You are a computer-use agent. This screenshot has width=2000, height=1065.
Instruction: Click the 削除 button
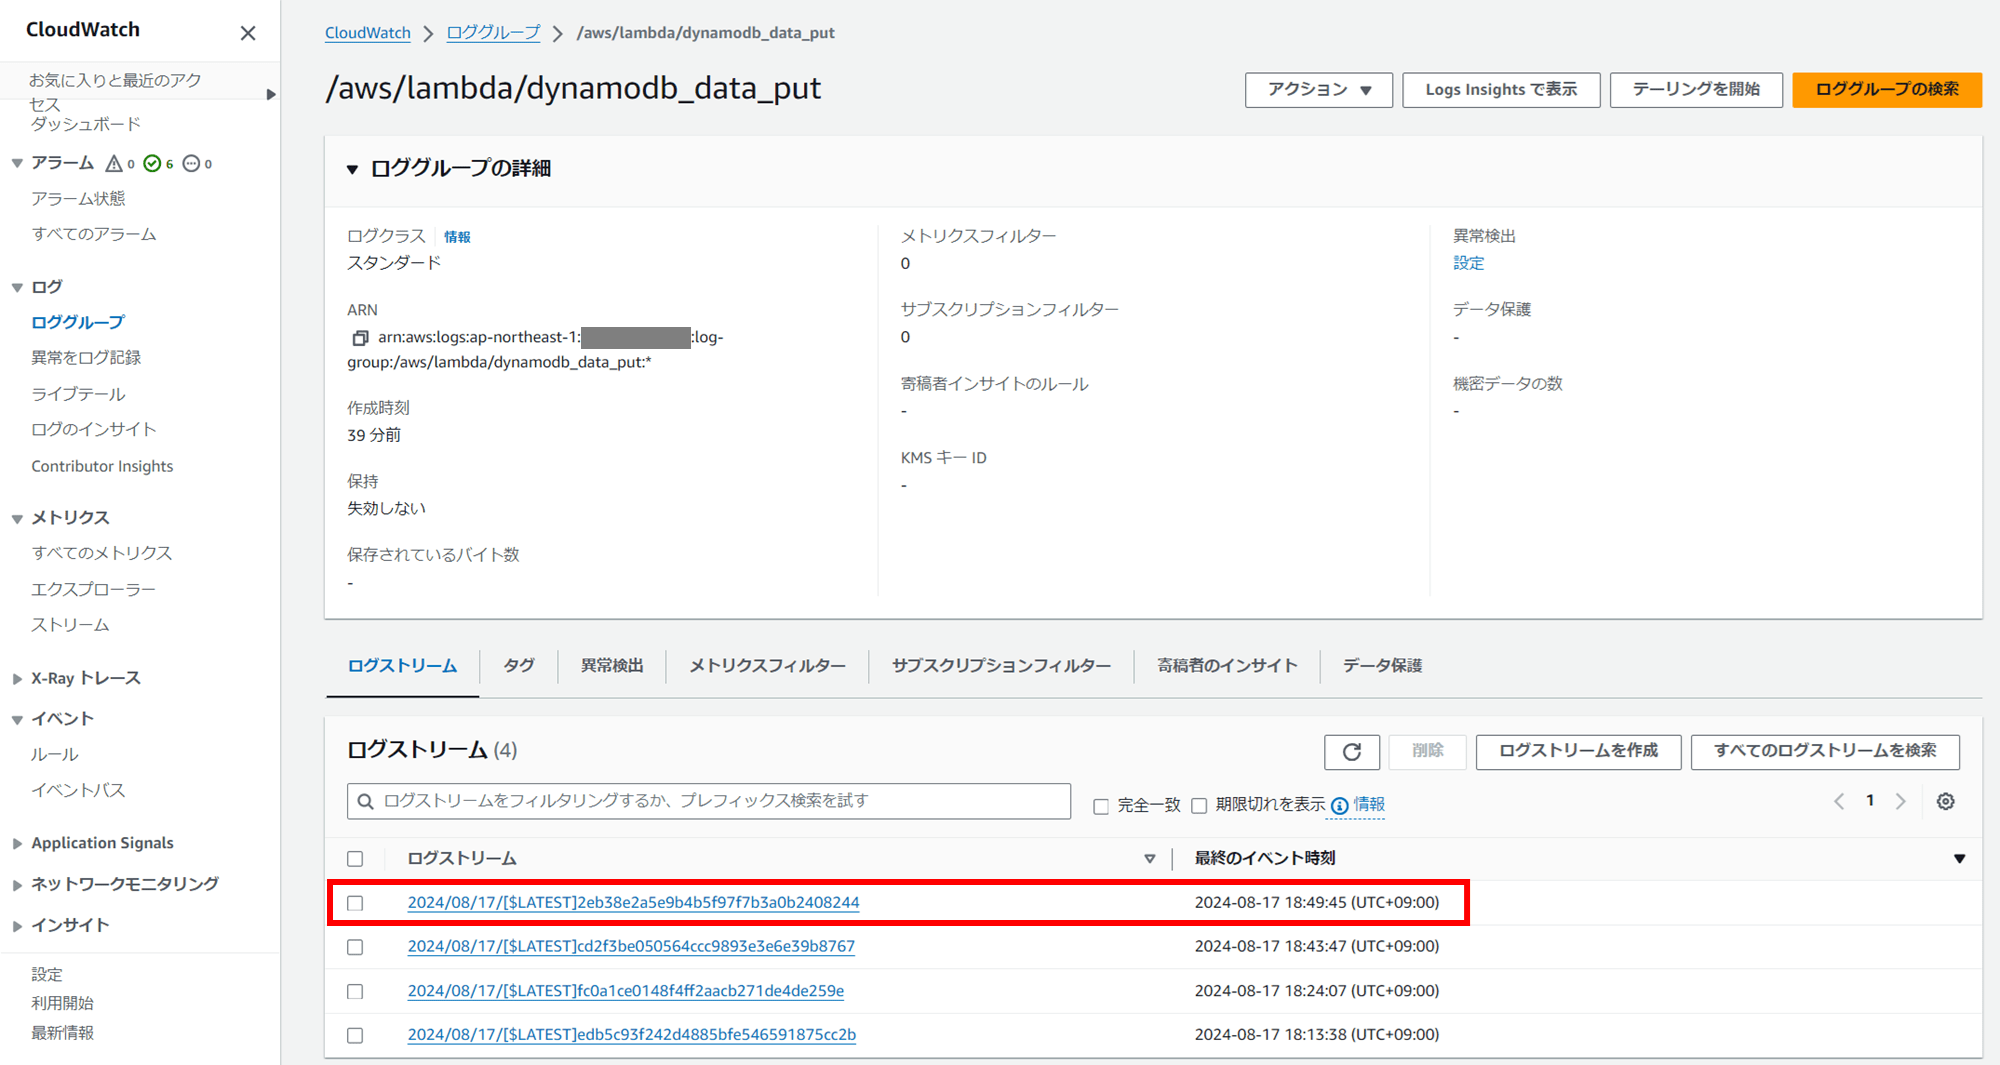[x=1427, y=752]
